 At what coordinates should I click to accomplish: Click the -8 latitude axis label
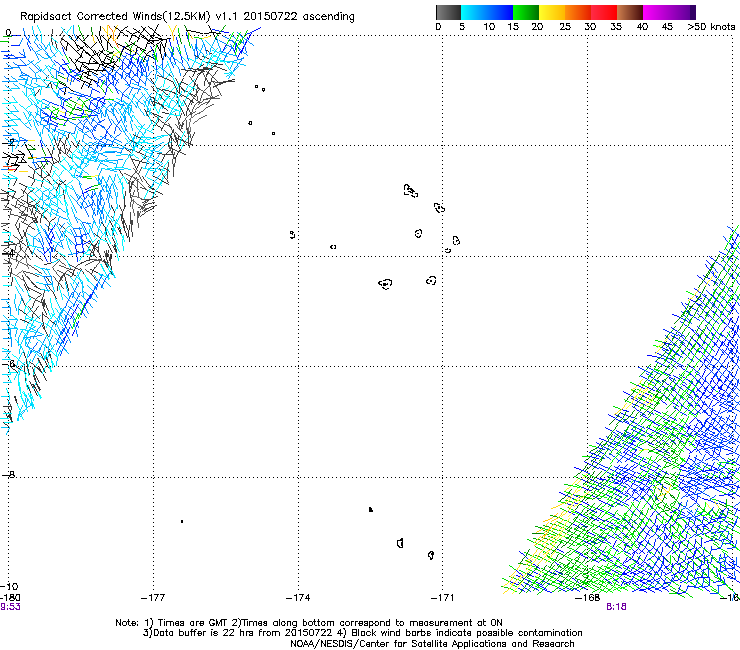pyautogui.click(x=9, y=474)
